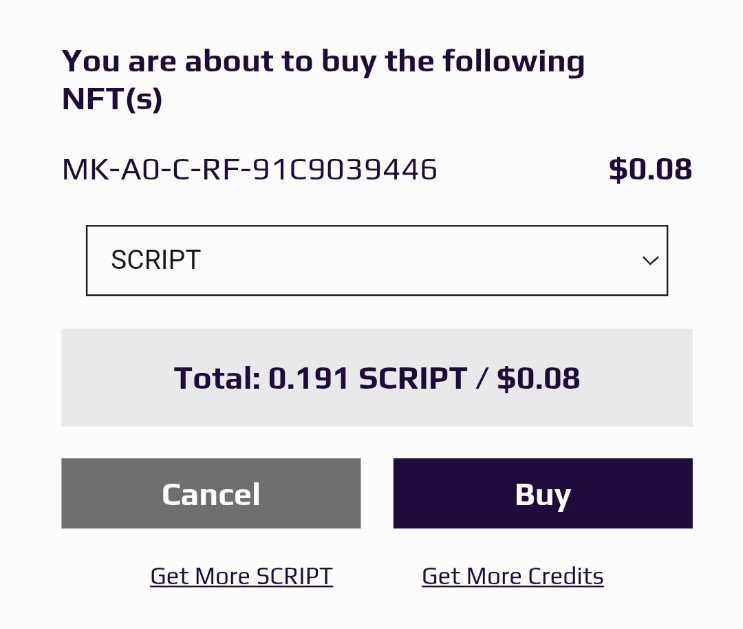
Task: Click the $0.08 value in the Total line
Action: coord(538,378)
